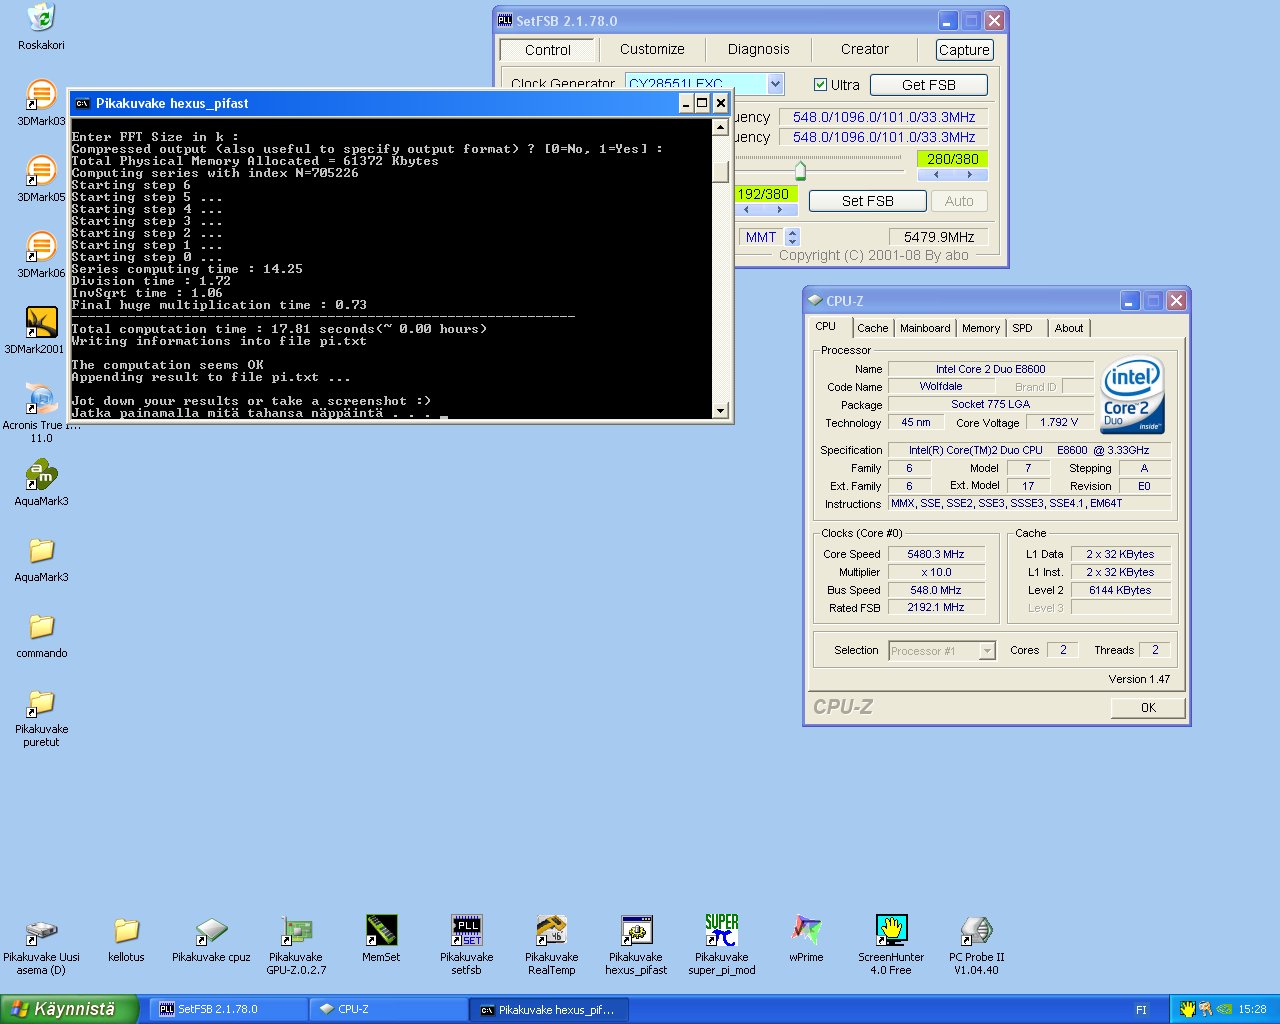
Task: Launch the hexus_pifast desktop shortcut
Action: click(x=636, y=946)
